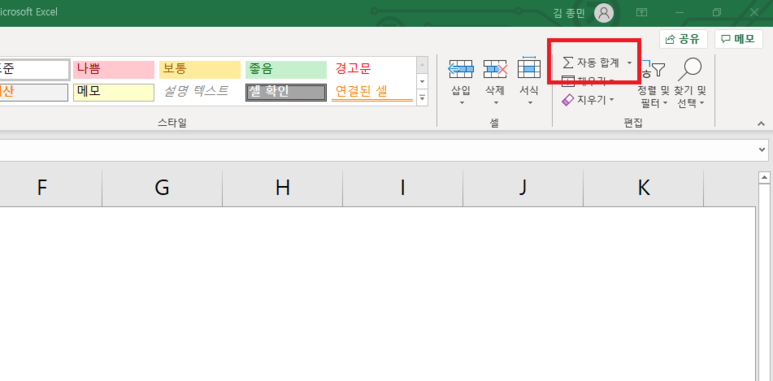The width and height of the screenshot is (773, 381).
Task: Expand the formula bar
Action: 763,149
